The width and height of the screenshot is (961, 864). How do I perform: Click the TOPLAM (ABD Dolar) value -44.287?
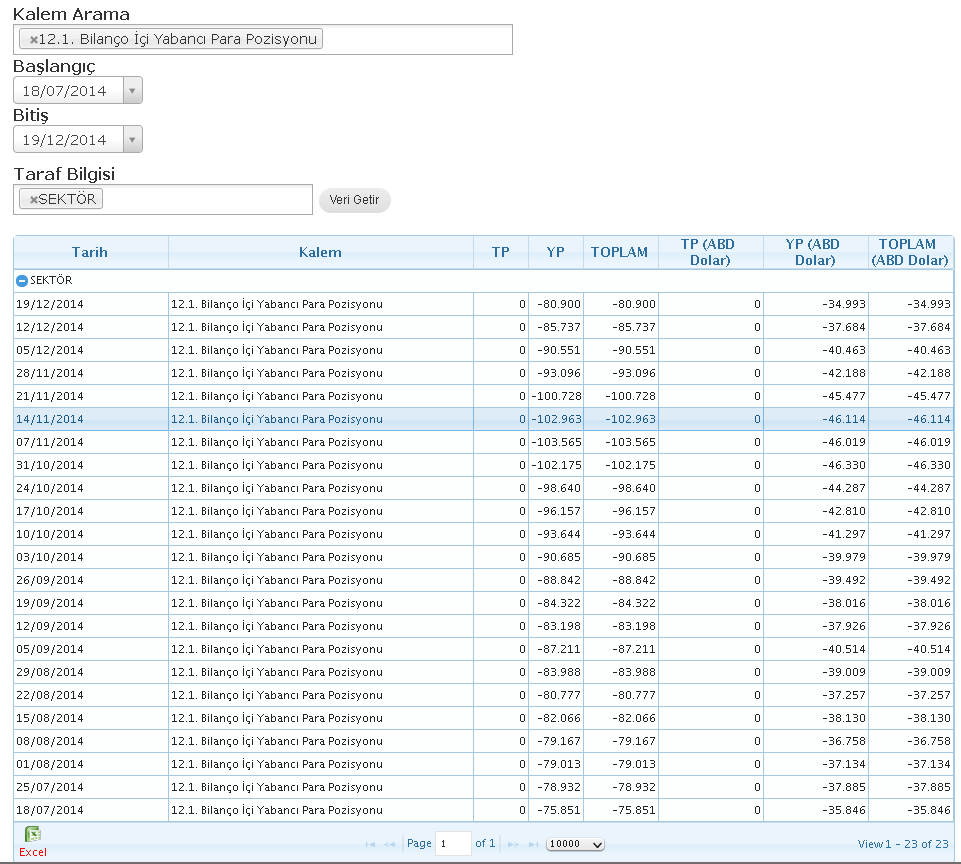[x=929, y=488]
